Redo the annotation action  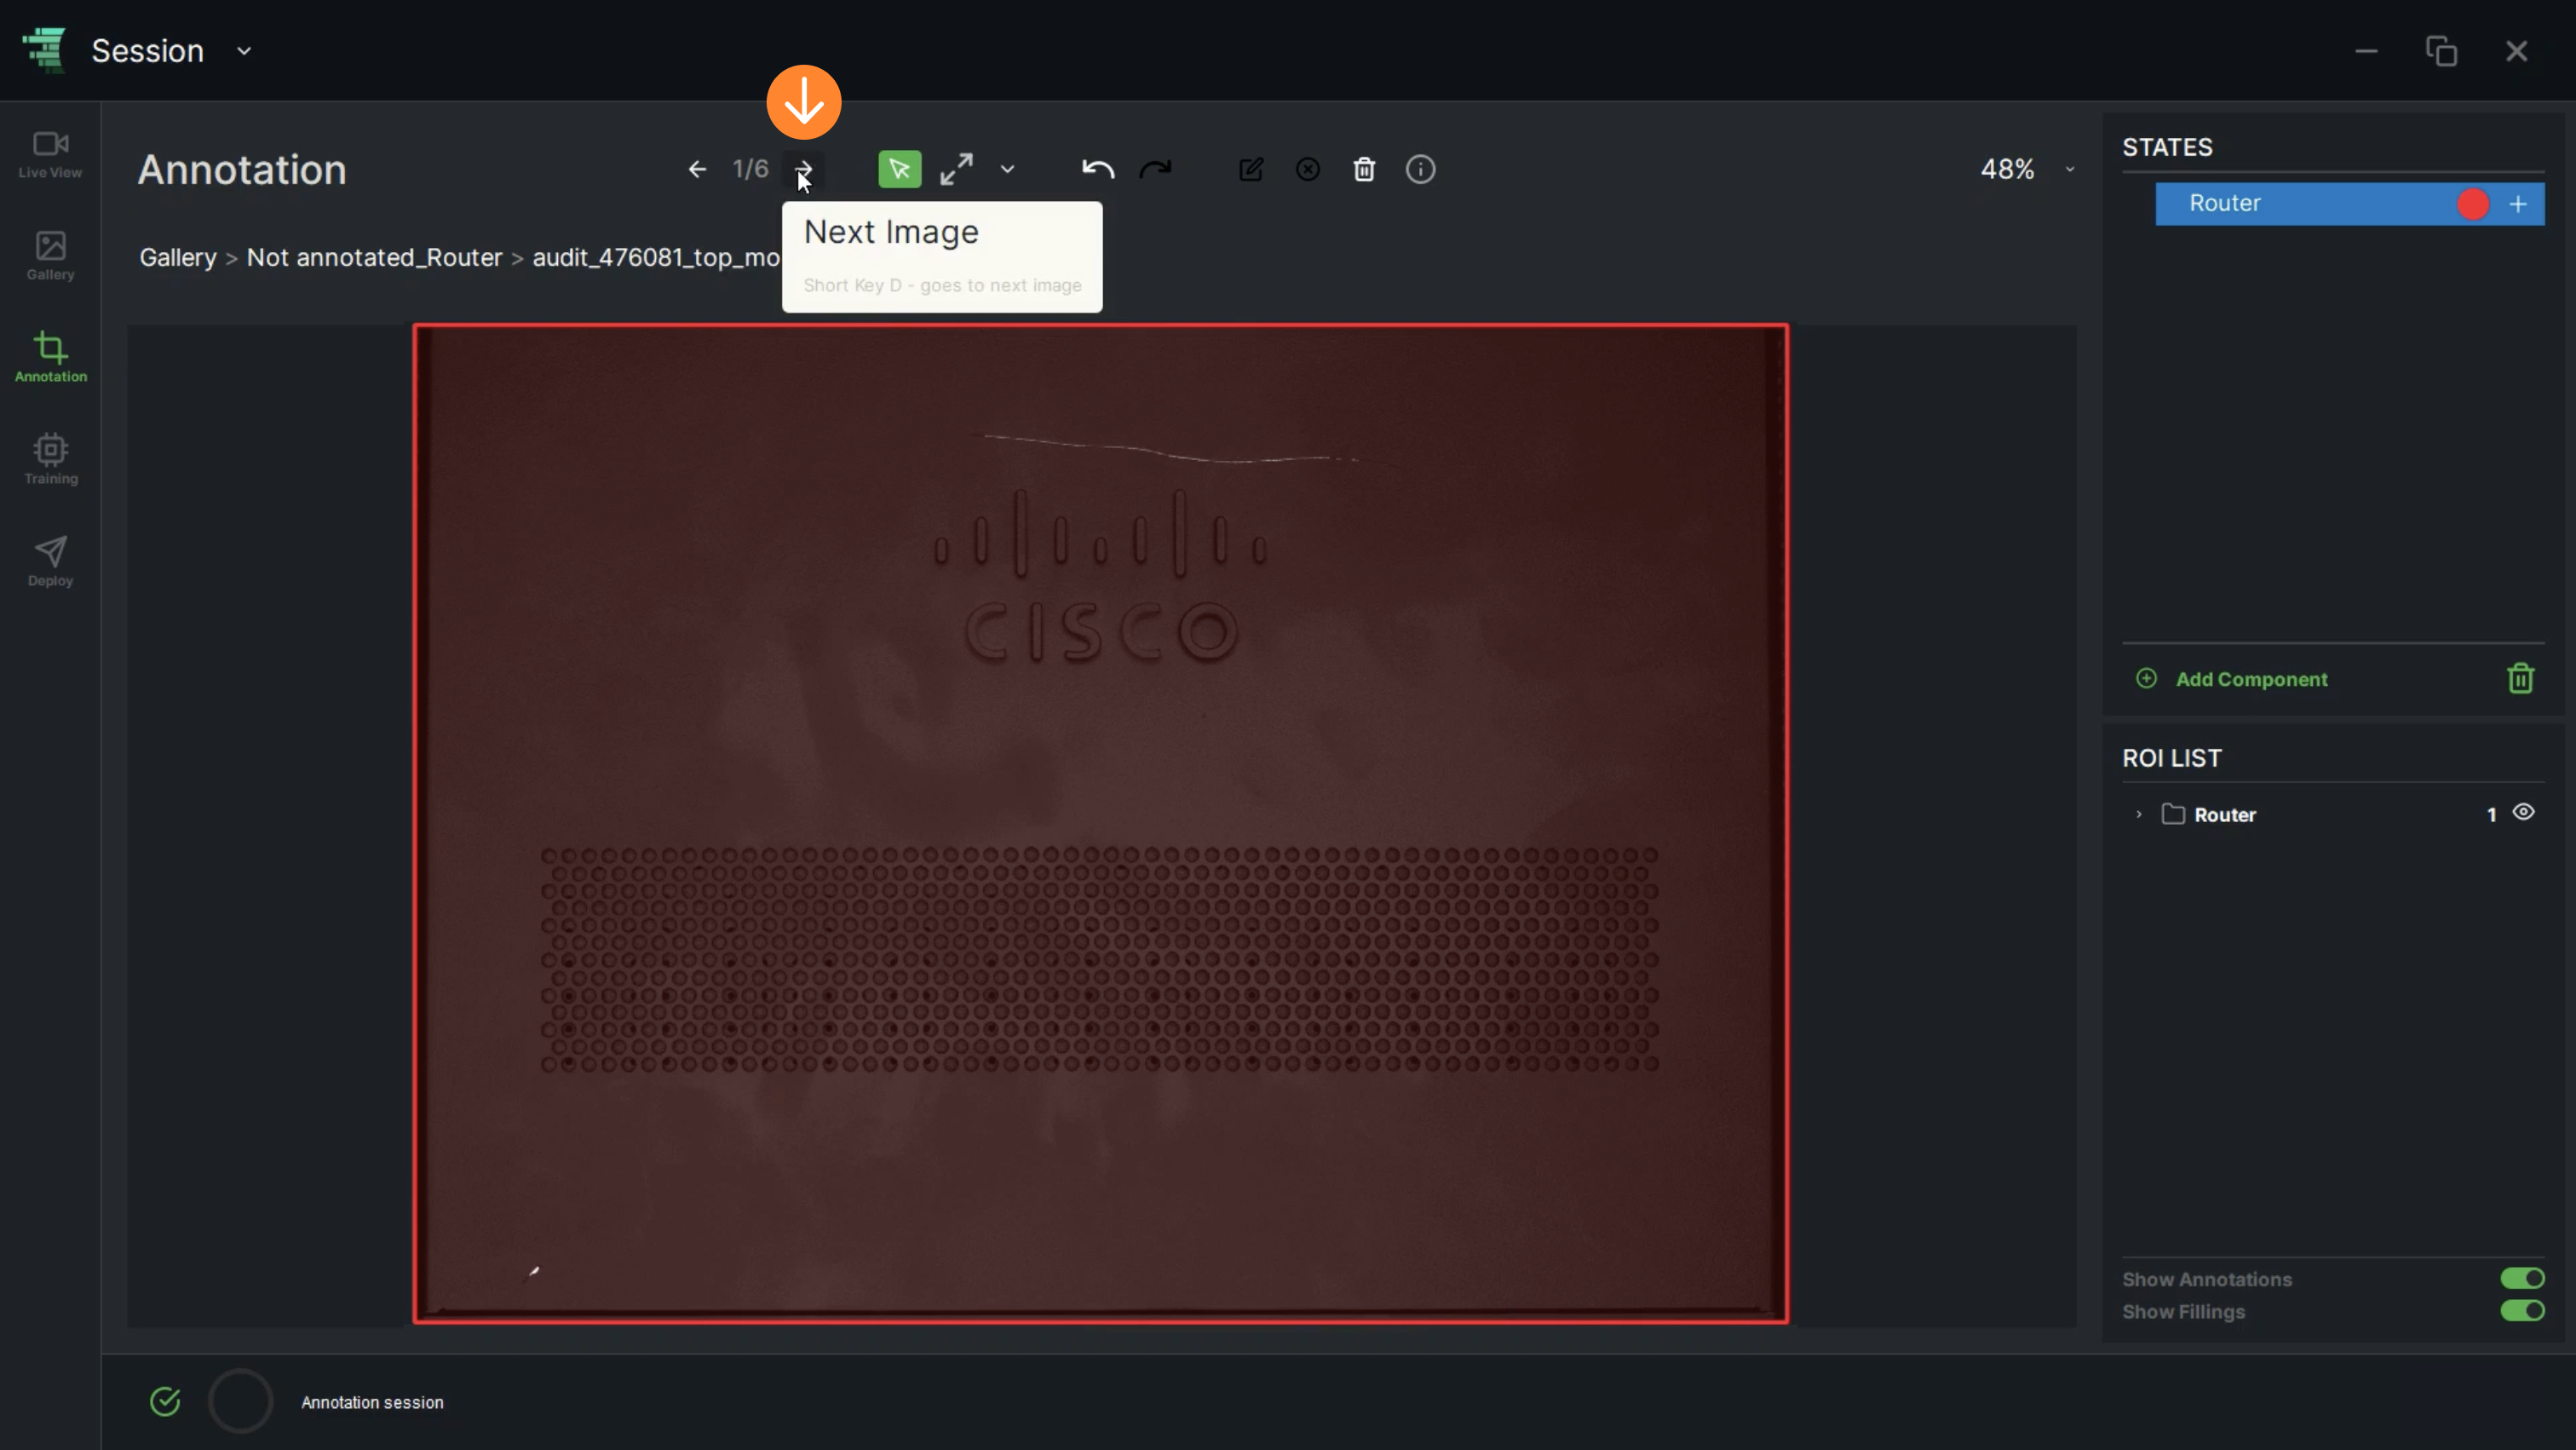point(1155,170)
